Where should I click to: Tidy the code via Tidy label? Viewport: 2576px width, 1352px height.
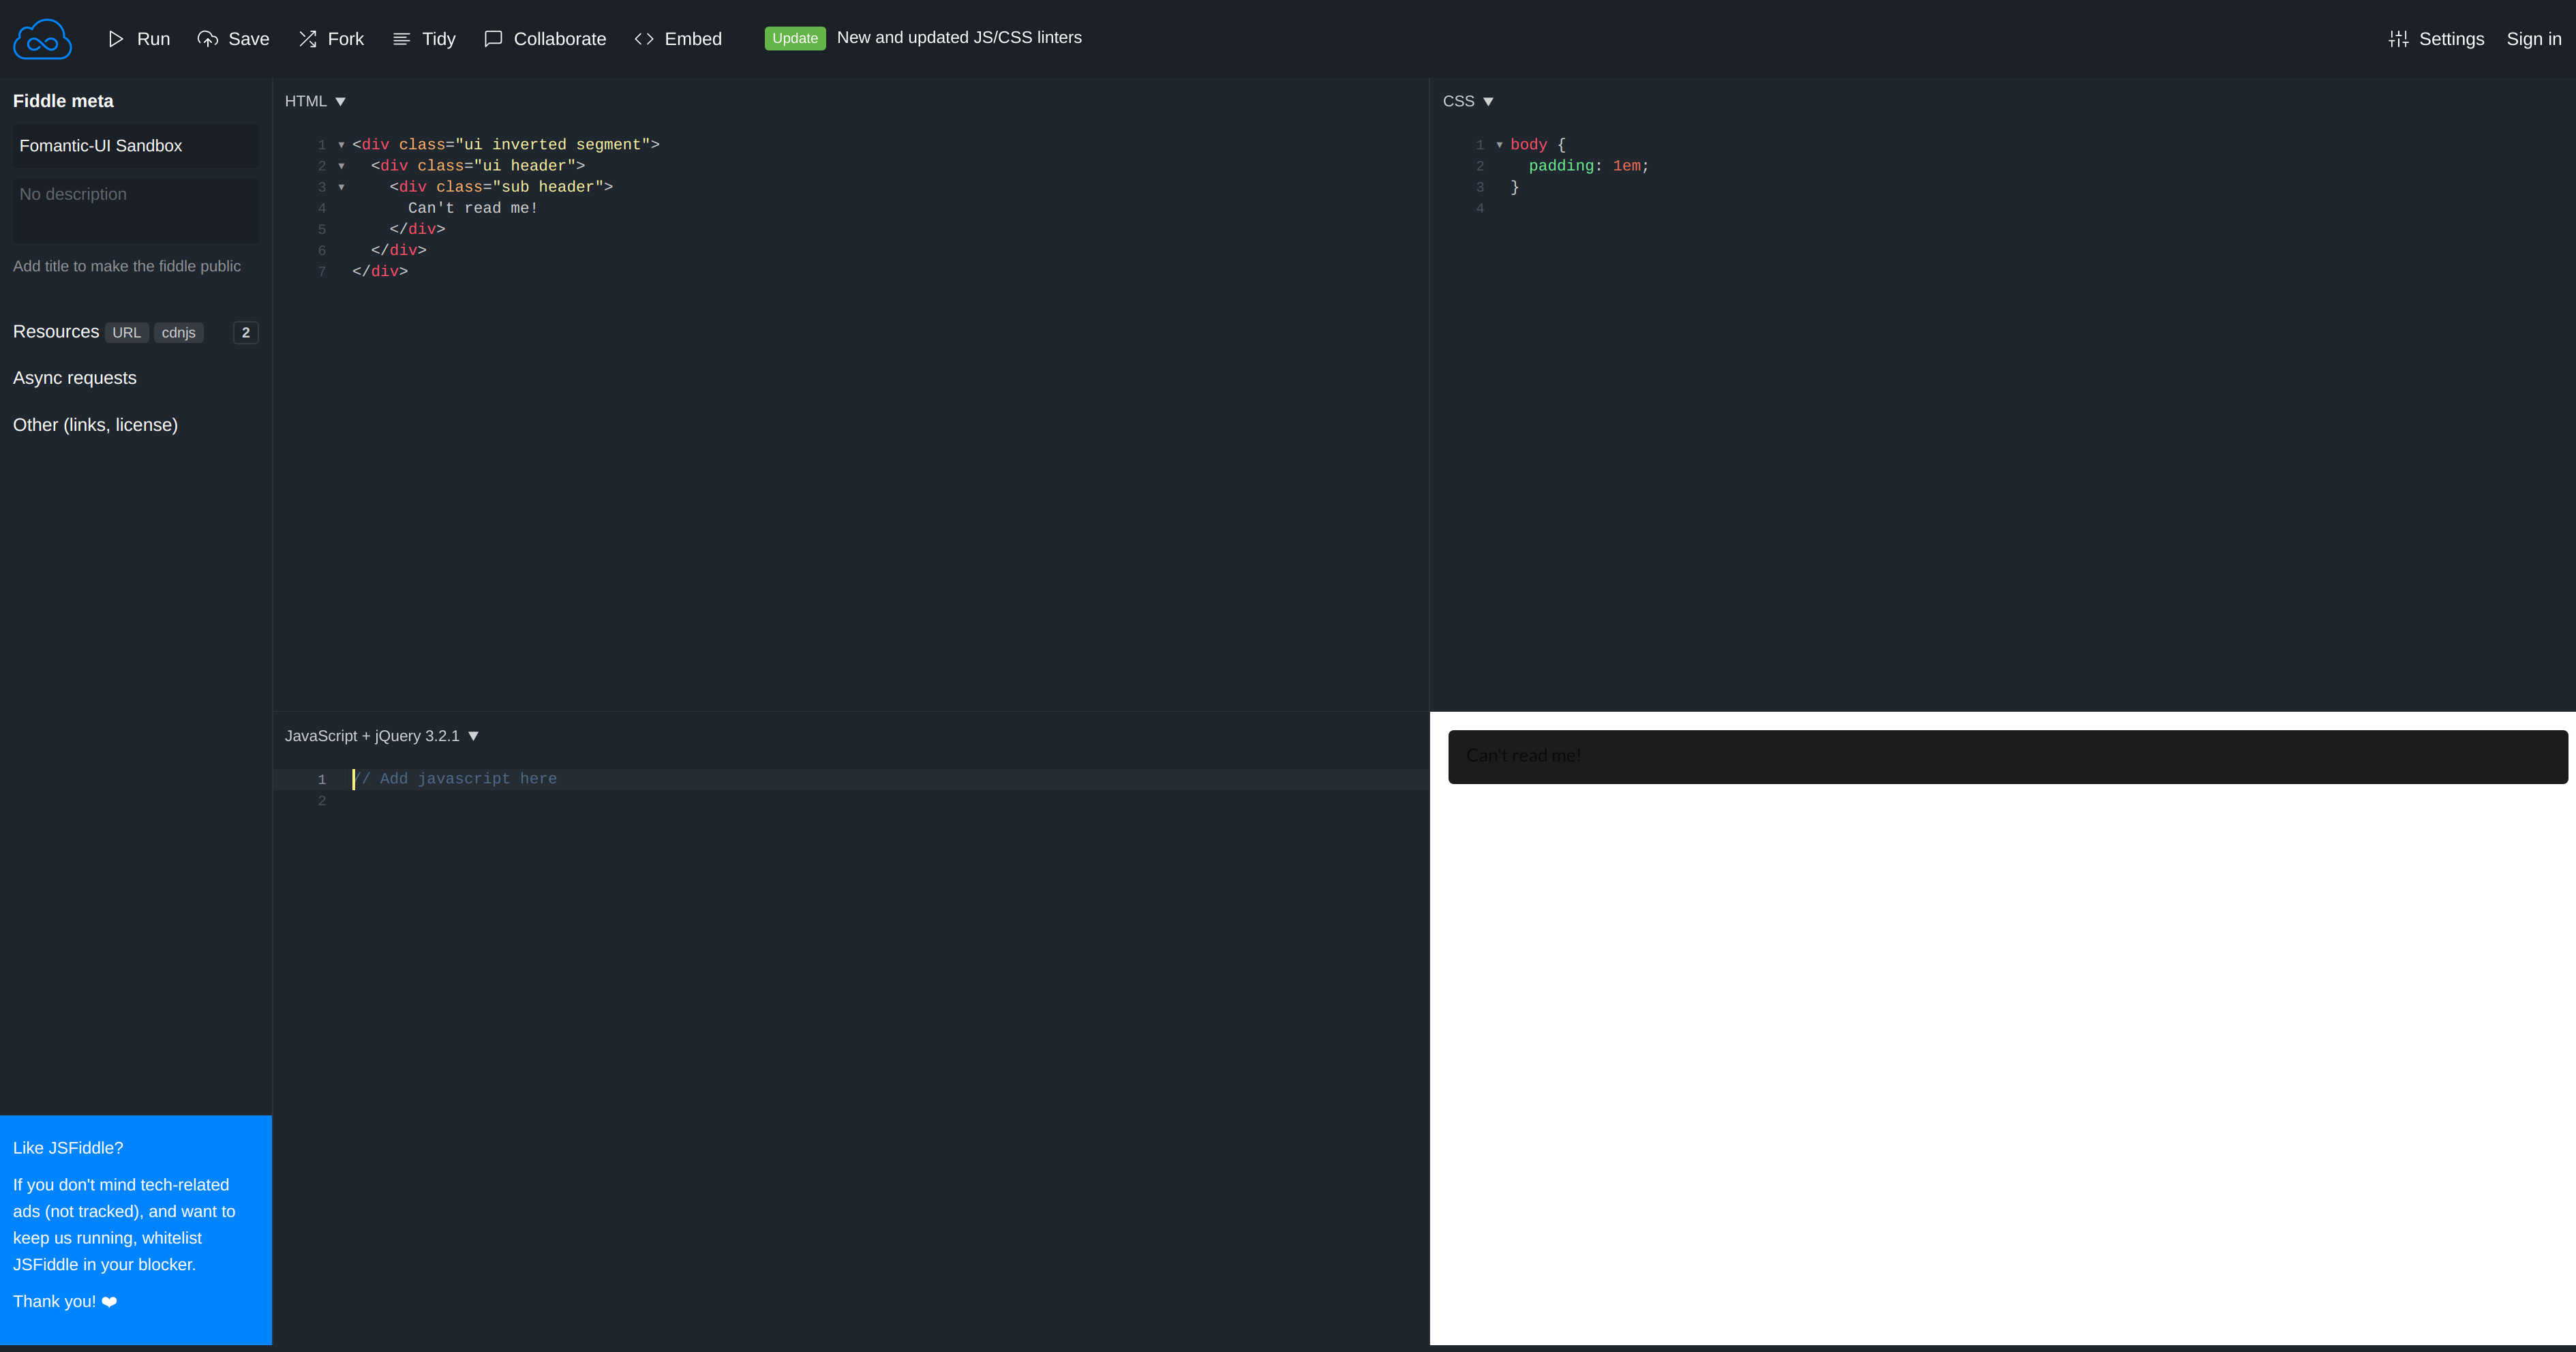pos(439,39)
